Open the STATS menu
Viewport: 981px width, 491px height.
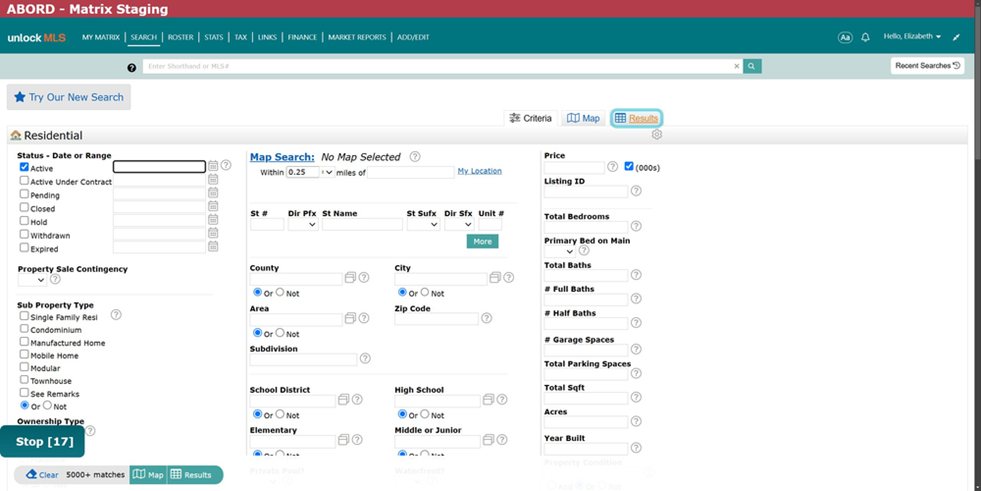[213, 38]
